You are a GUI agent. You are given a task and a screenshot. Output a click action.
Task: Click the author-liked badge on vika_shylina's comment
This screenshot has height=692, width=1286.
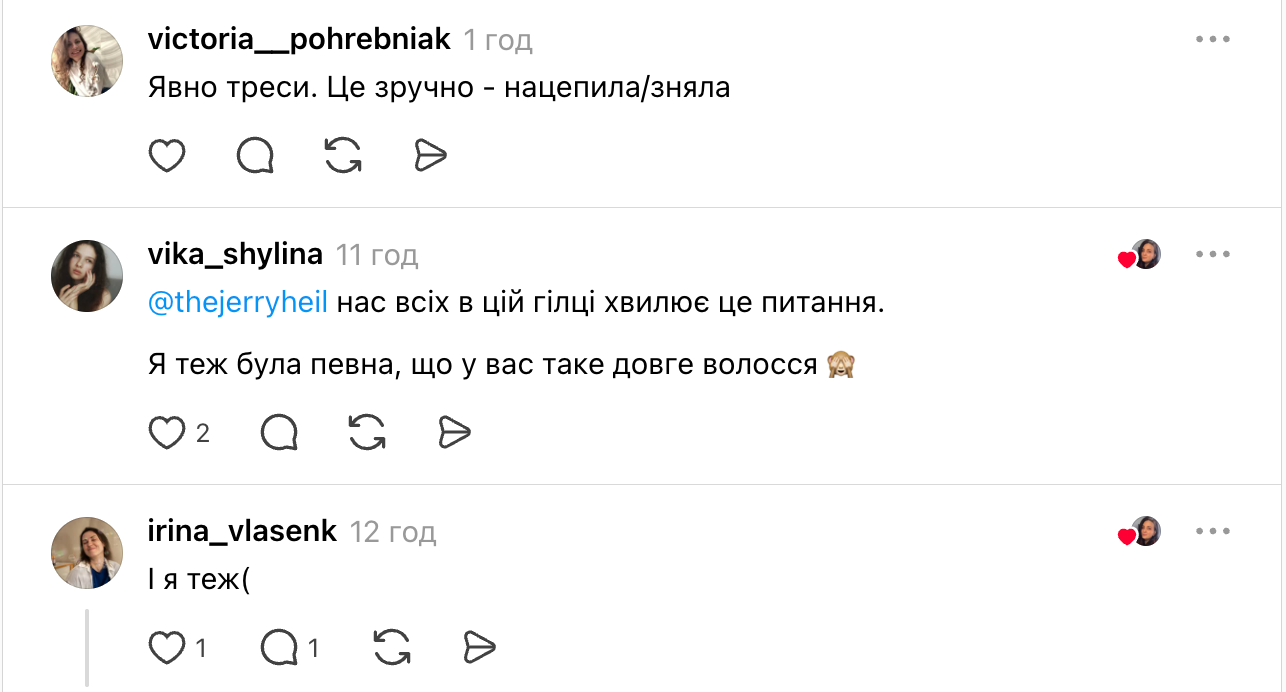pos(1140,256)
